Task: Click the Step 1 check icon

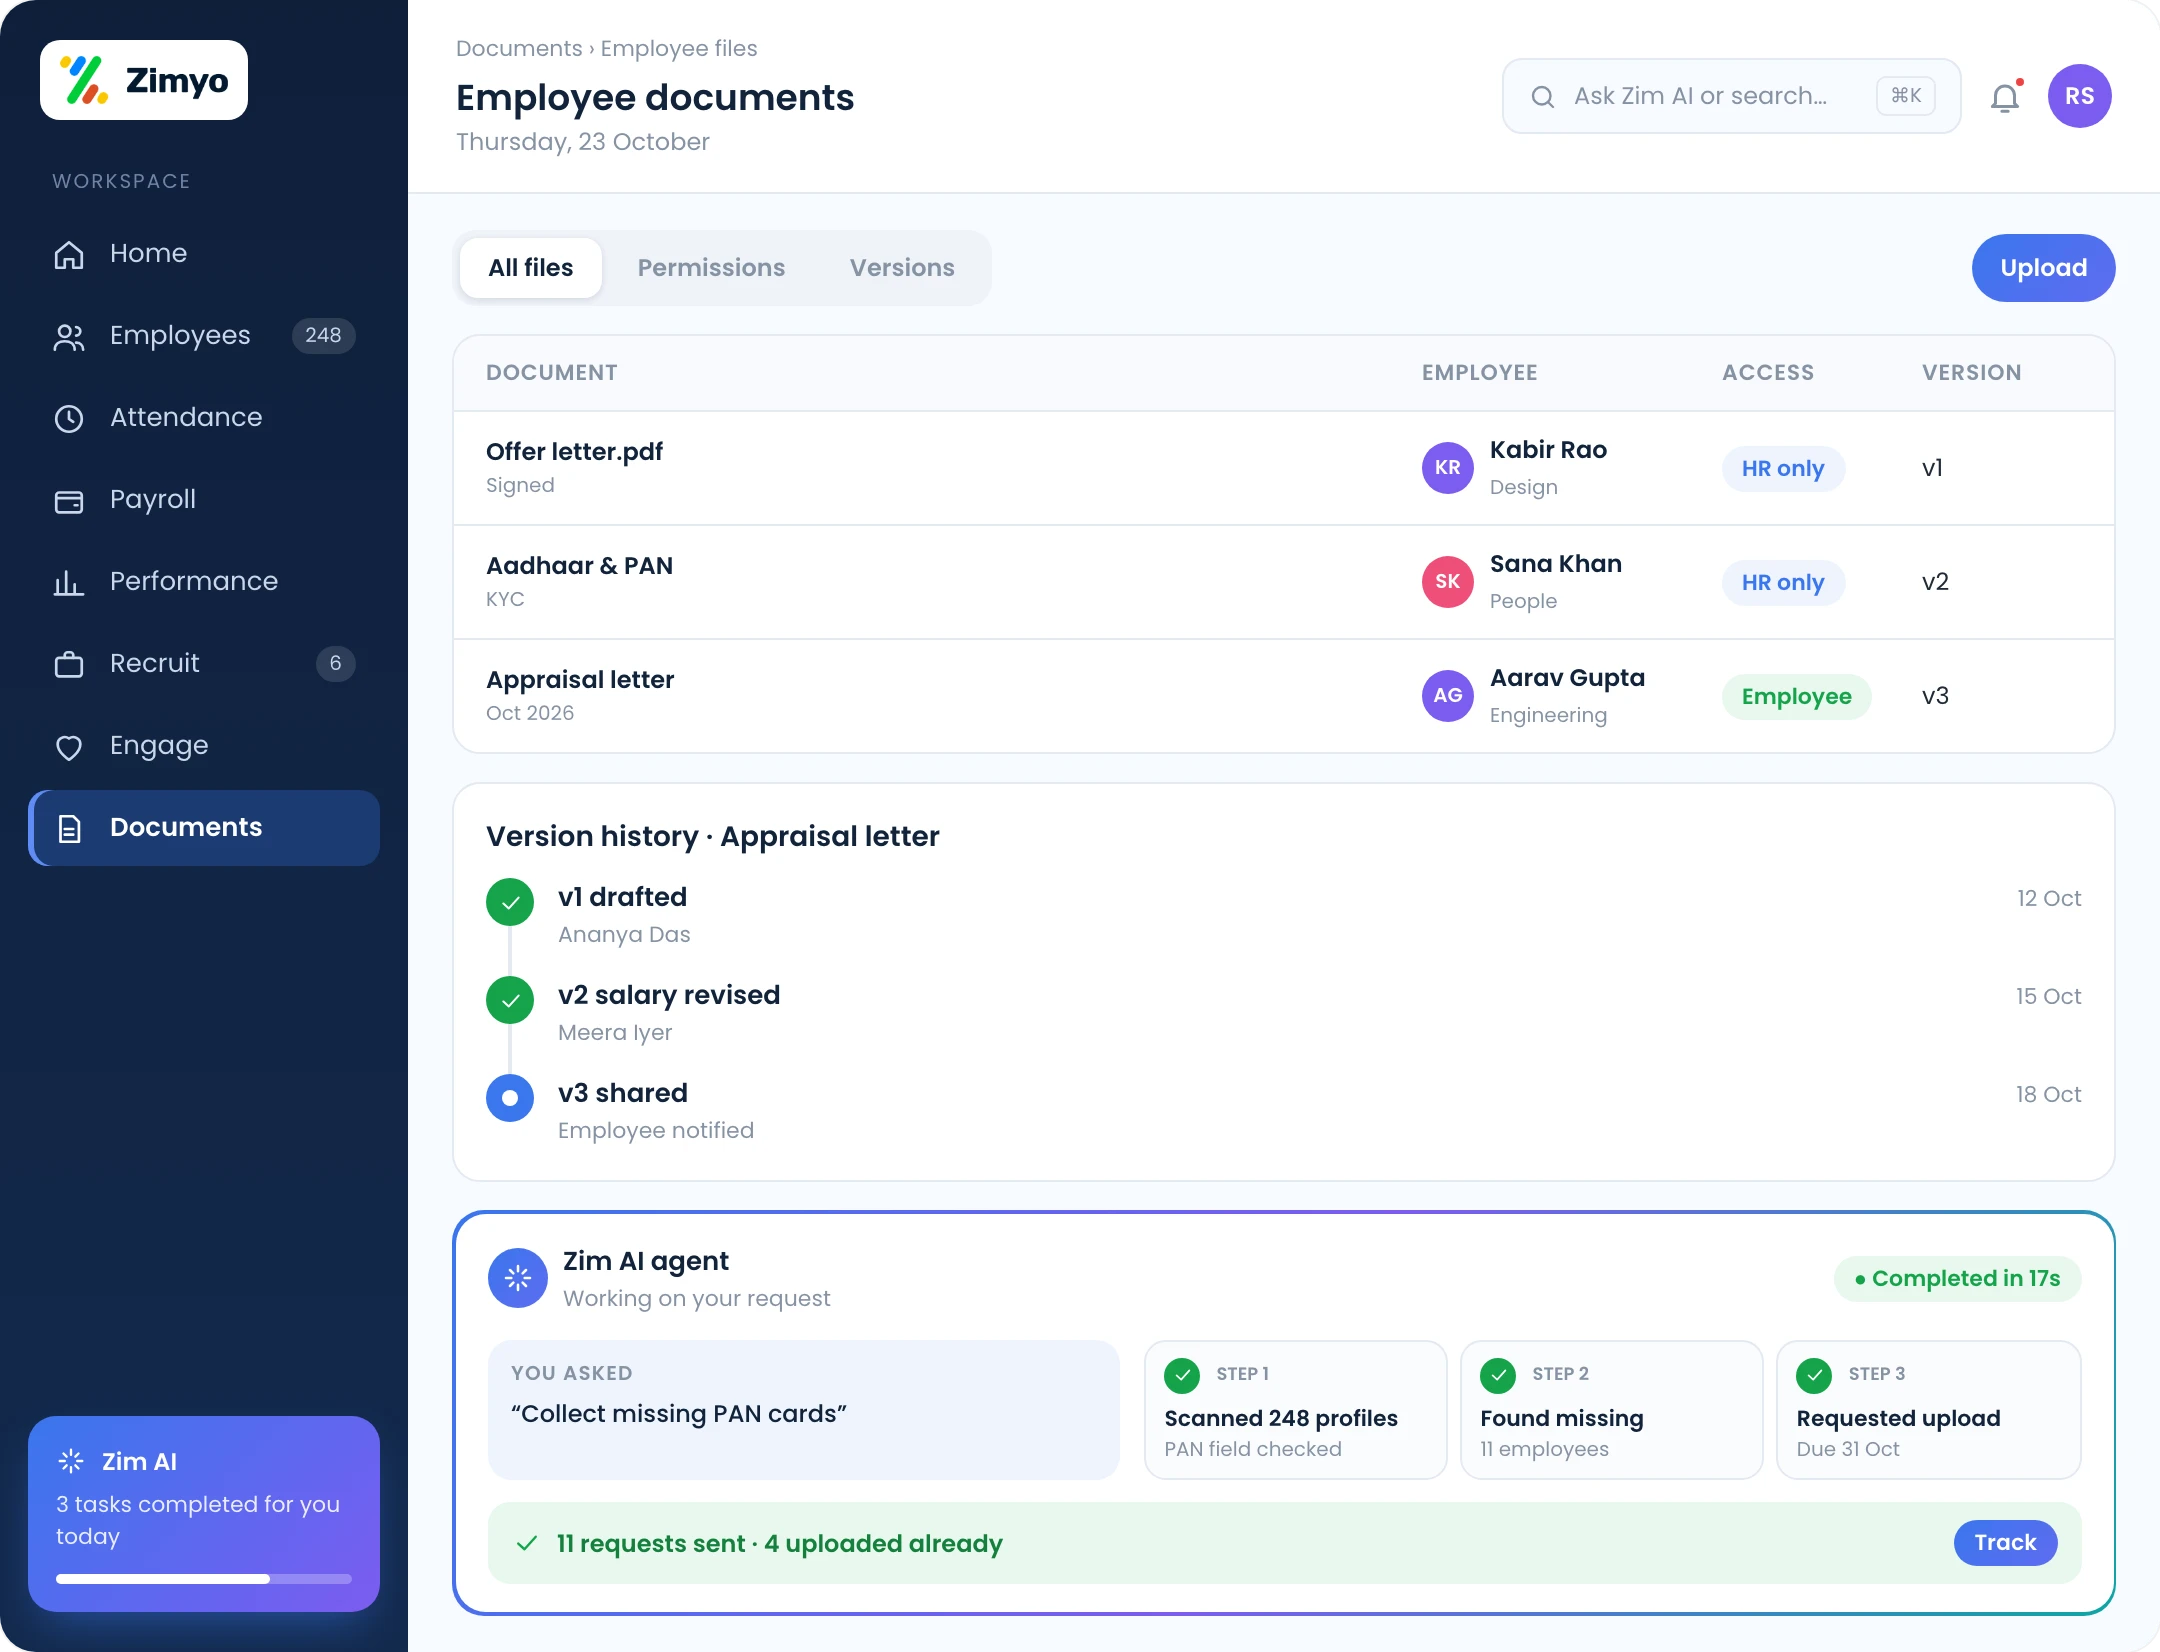Action: [x=1182, y=1375]
